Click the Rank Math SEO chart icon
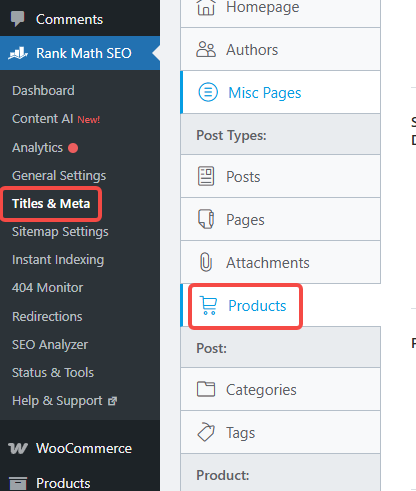Viewport: 416px width, 491px height. click(18, 53)
